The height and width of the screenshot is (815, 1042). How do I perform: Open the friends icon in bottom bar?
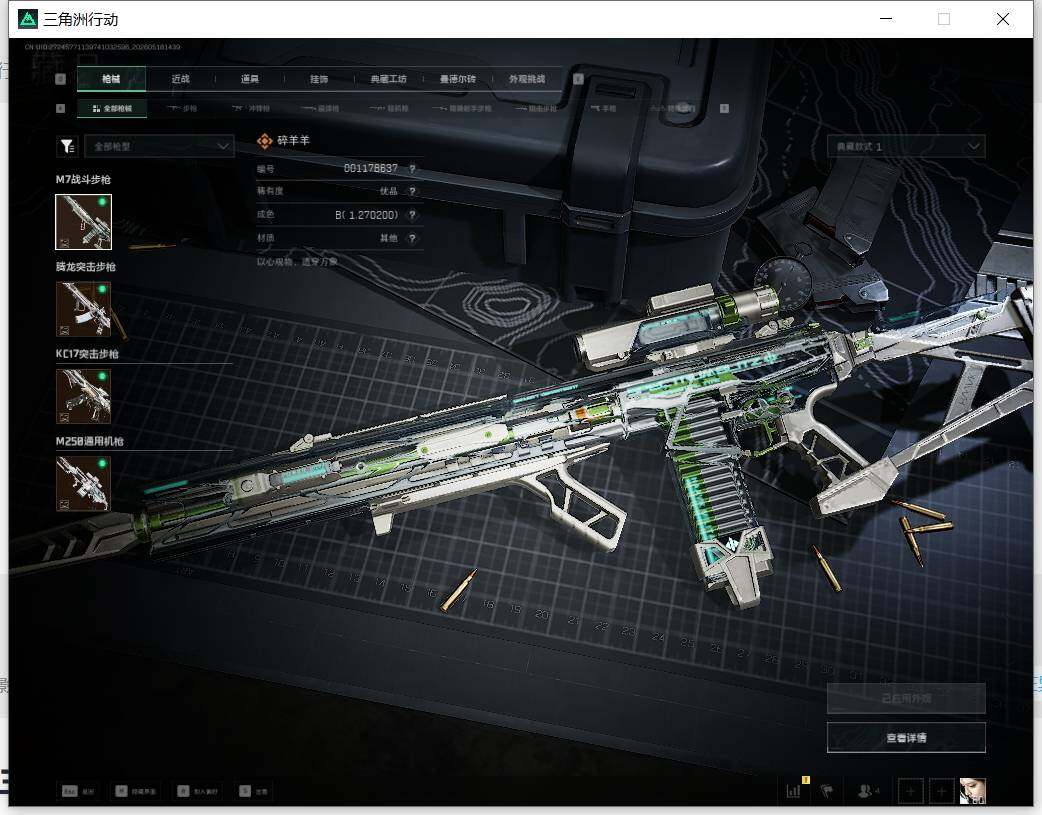tap(868, 791)
